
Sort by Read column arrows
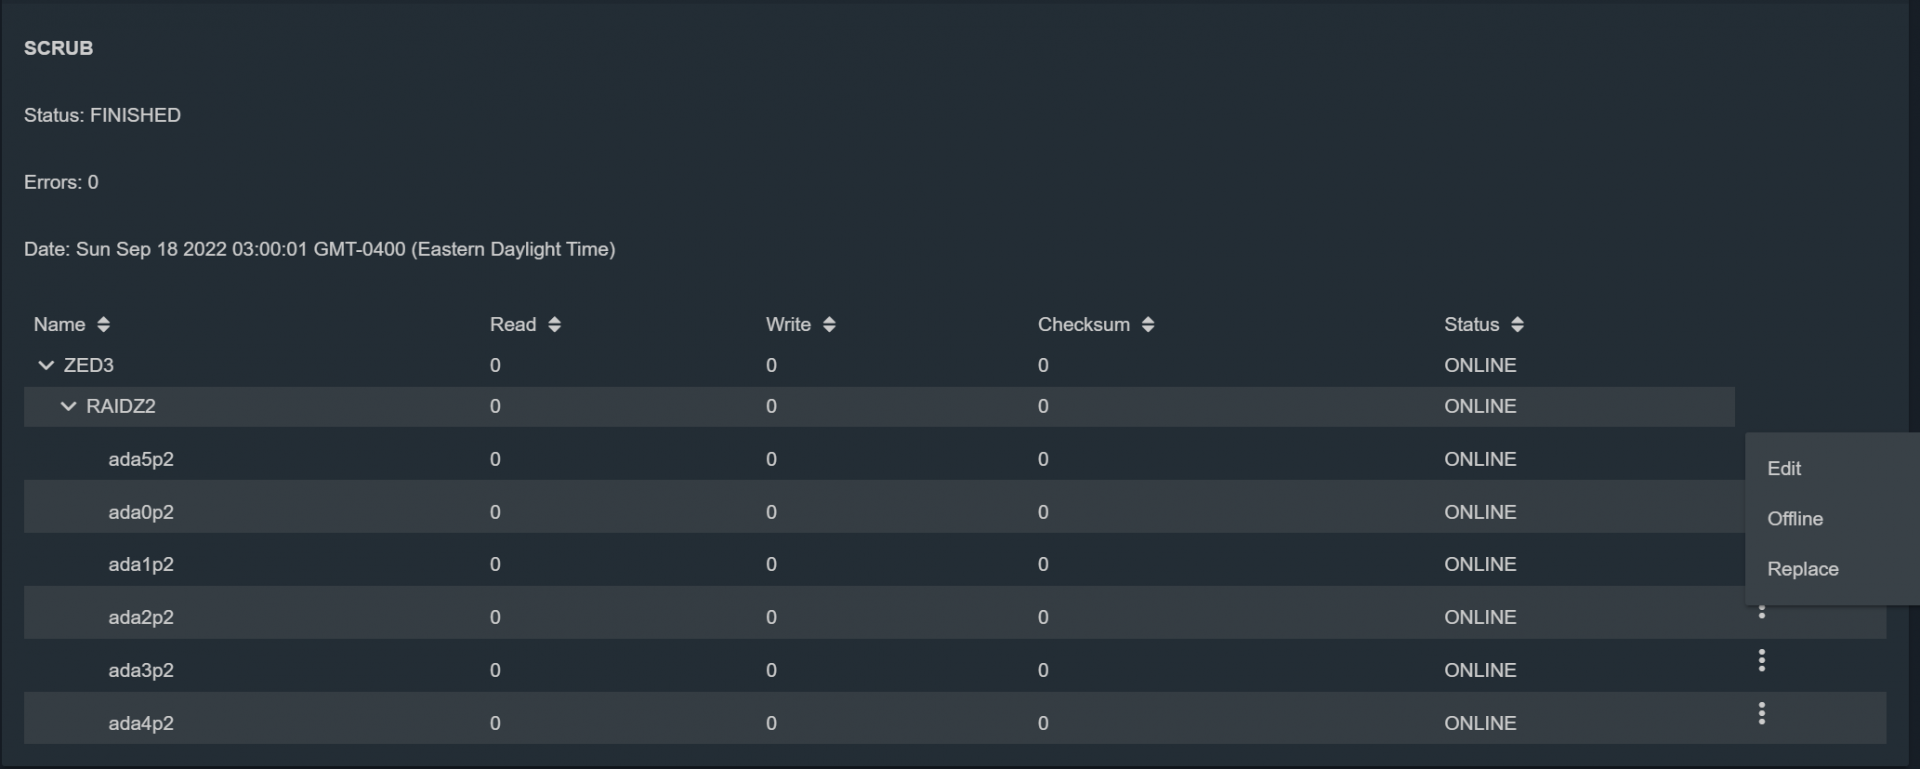(554, 324)
